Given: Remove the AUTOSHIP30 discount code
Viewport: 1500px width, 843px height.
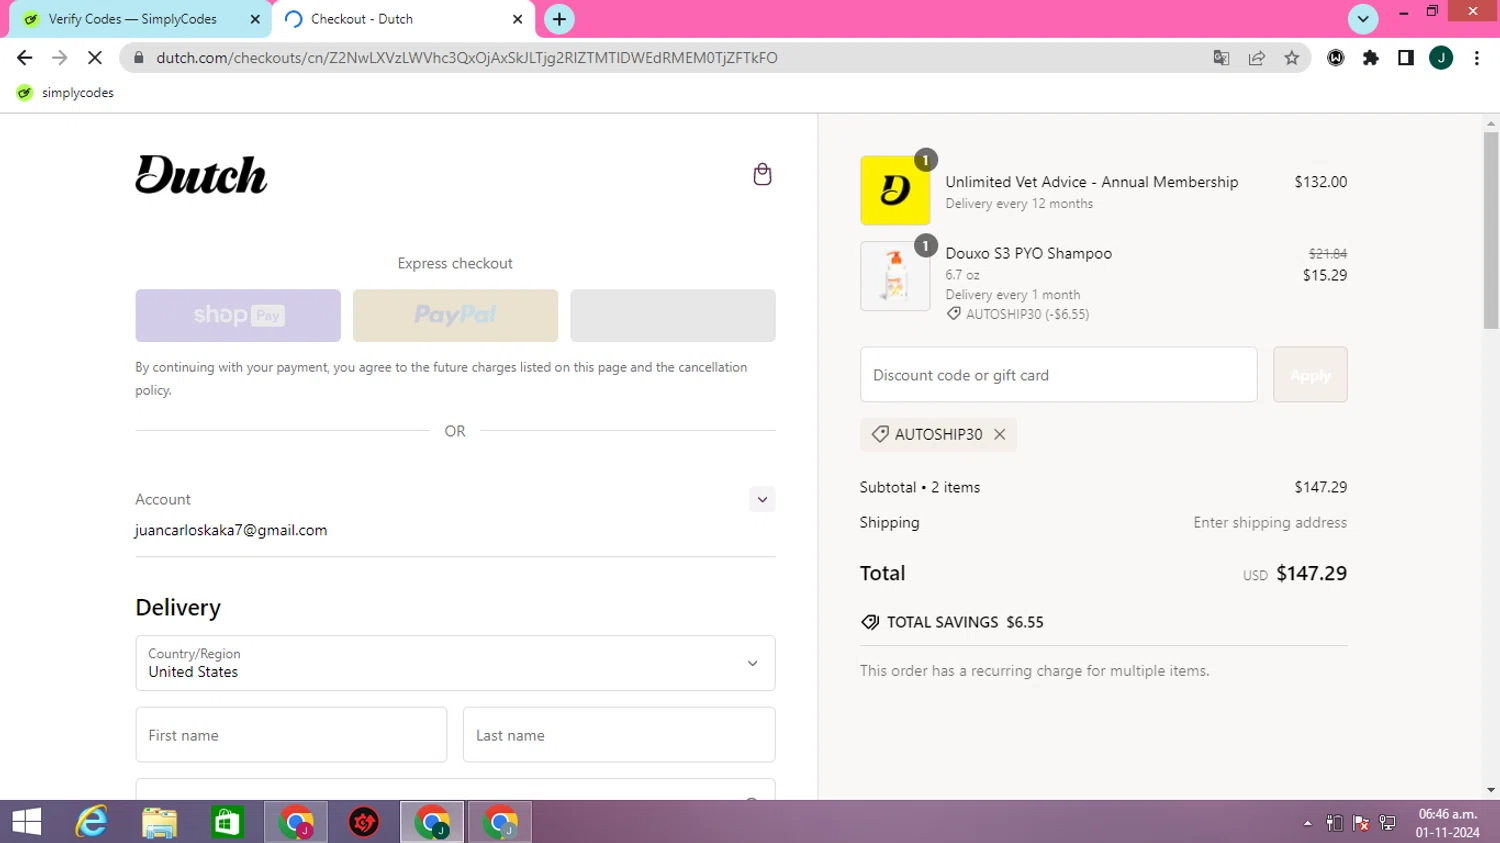Looking at the screenshot, I should [x=999, y=434].
